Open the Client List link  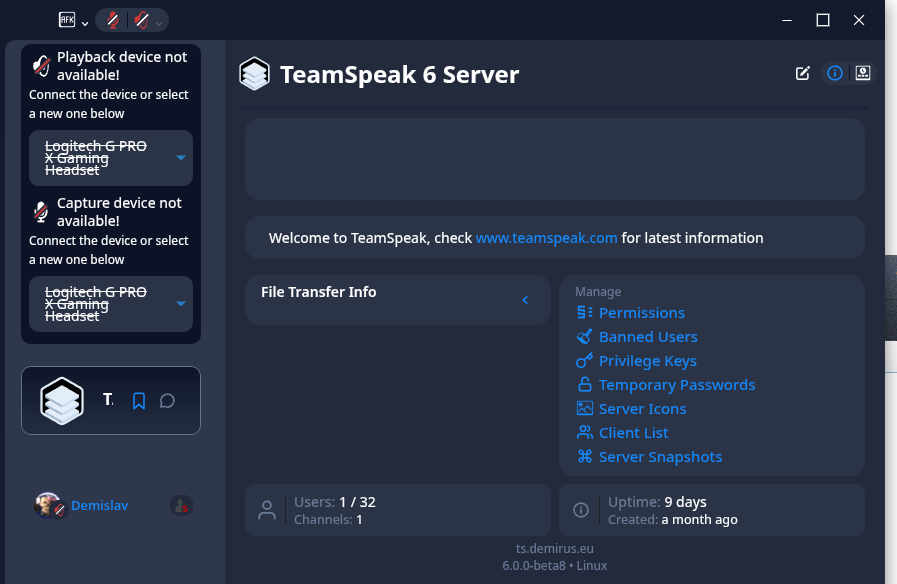[x=633, y=433]
